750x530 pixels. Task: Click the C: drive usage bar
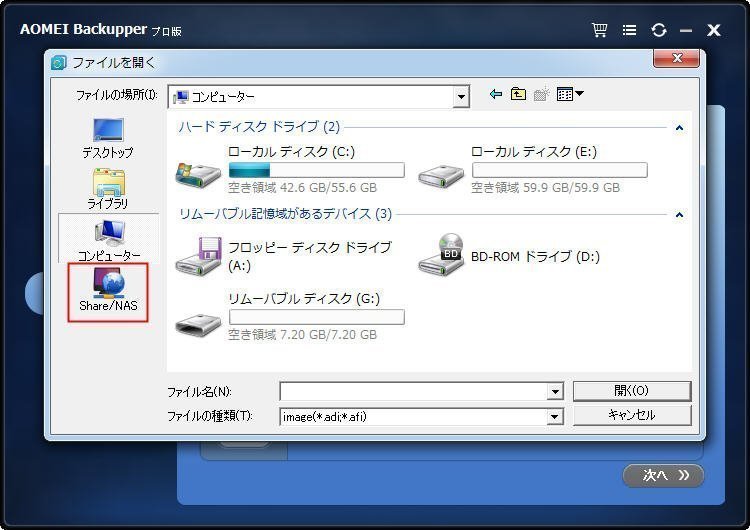(x=317, y=170)
